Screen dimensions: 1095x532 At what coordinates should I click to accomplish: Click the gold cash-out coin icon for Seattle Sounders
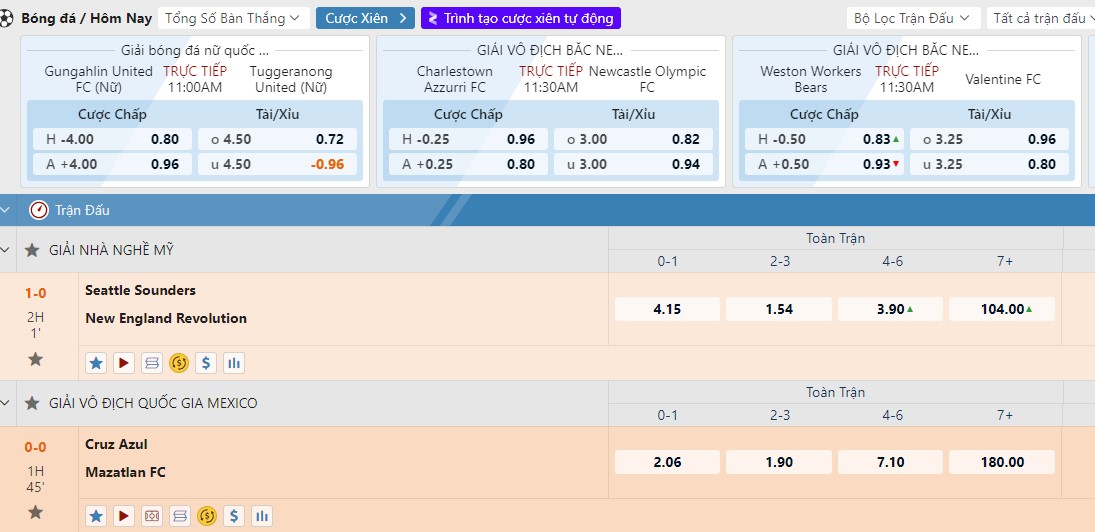[x=179, y=363]
